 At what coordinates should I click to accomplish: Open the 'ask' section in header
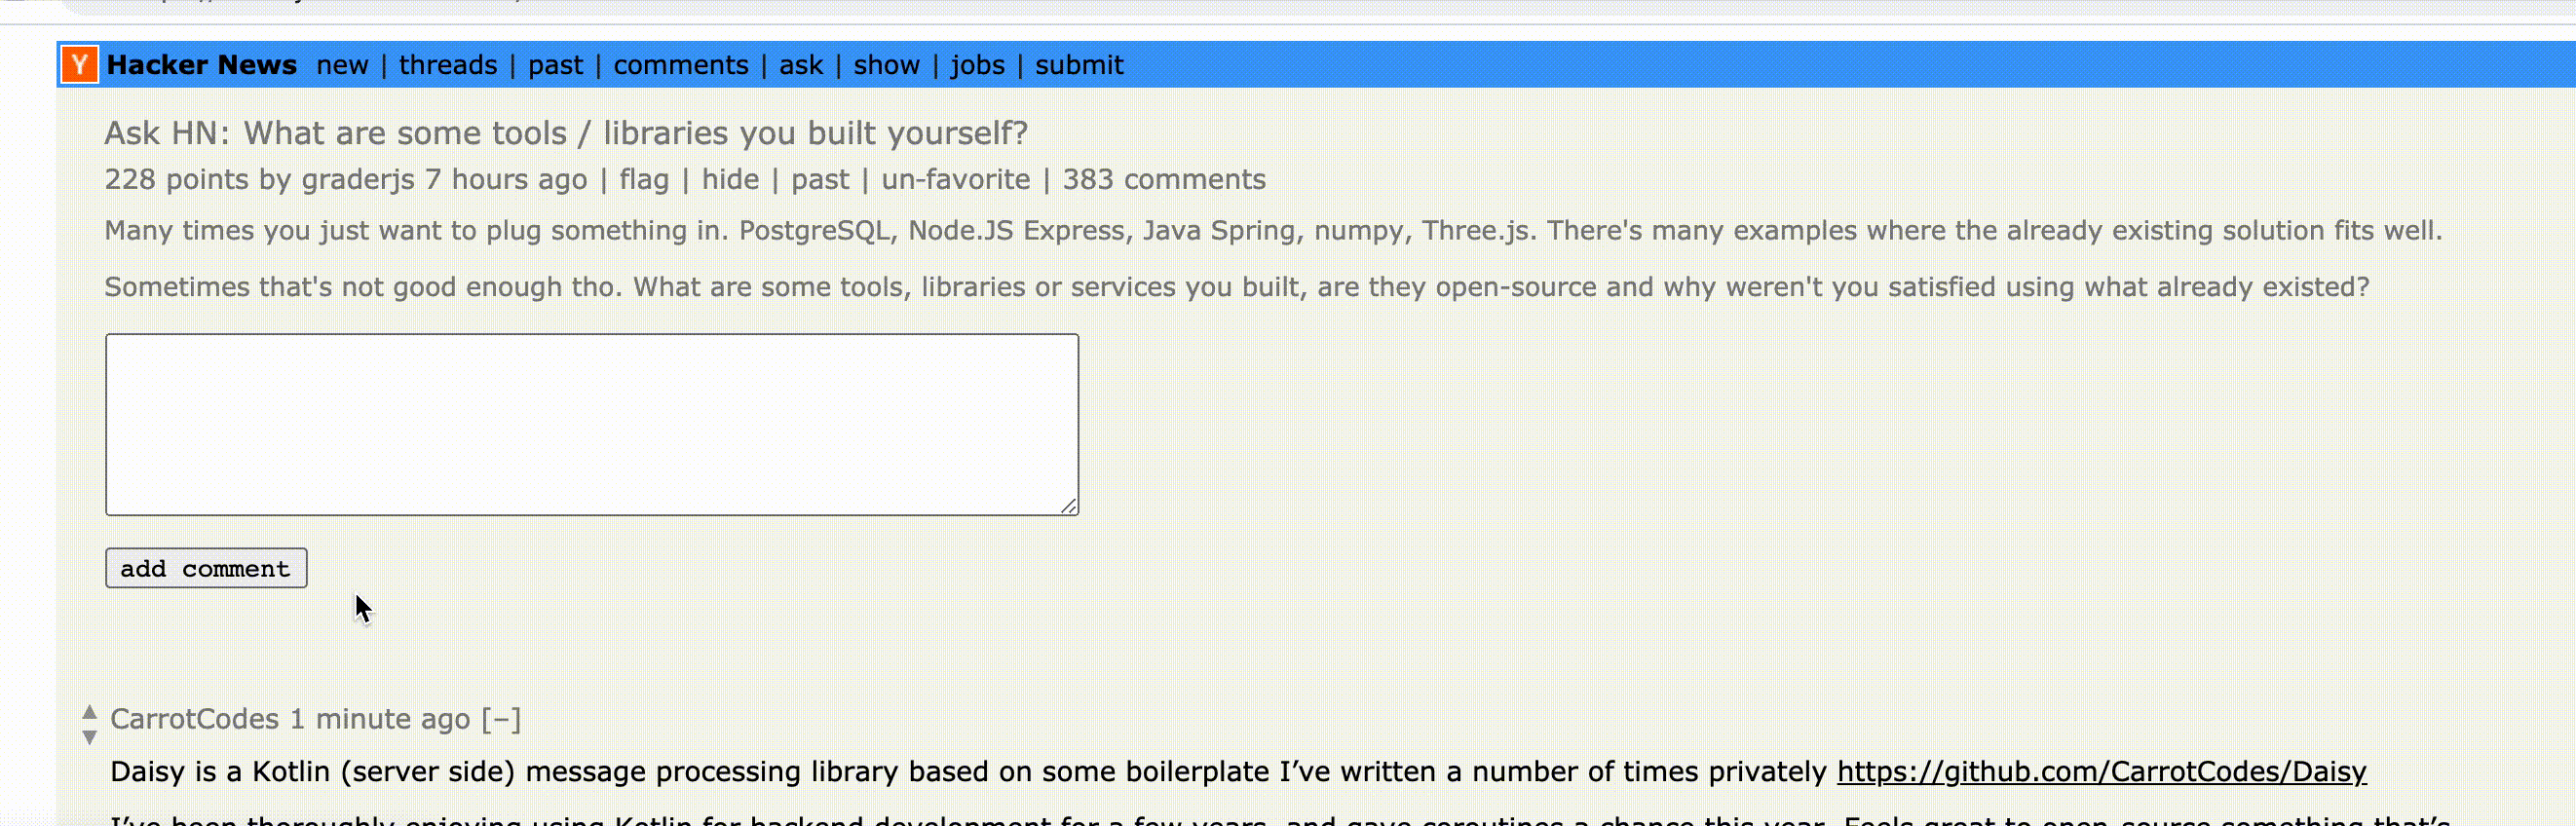[x=800, y=65]
